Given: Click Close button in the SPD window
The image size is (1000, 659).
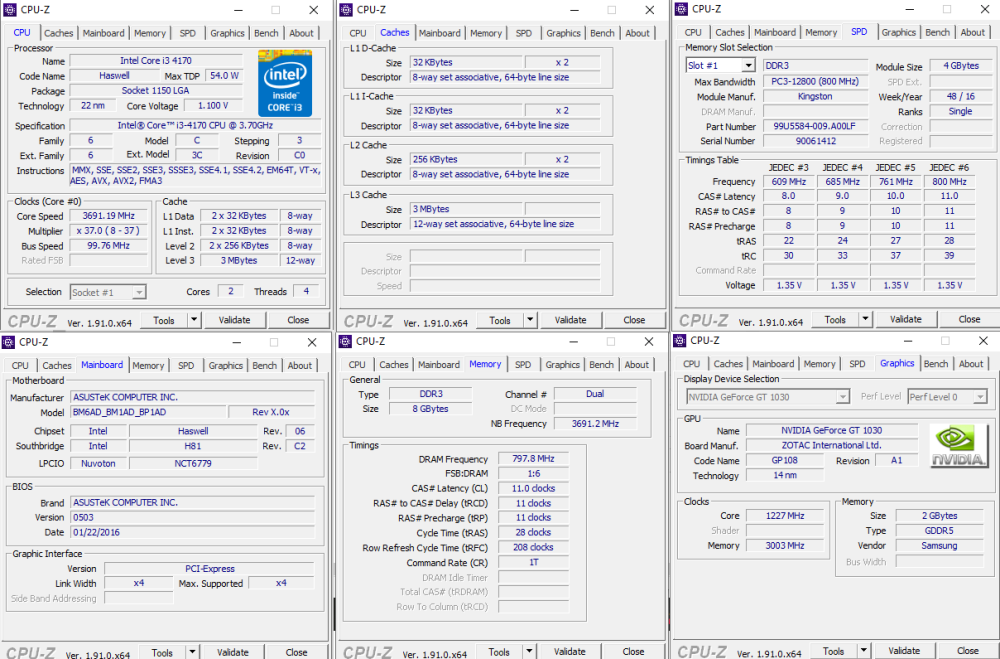Looking at the screenshot, I should click(969, 319).
